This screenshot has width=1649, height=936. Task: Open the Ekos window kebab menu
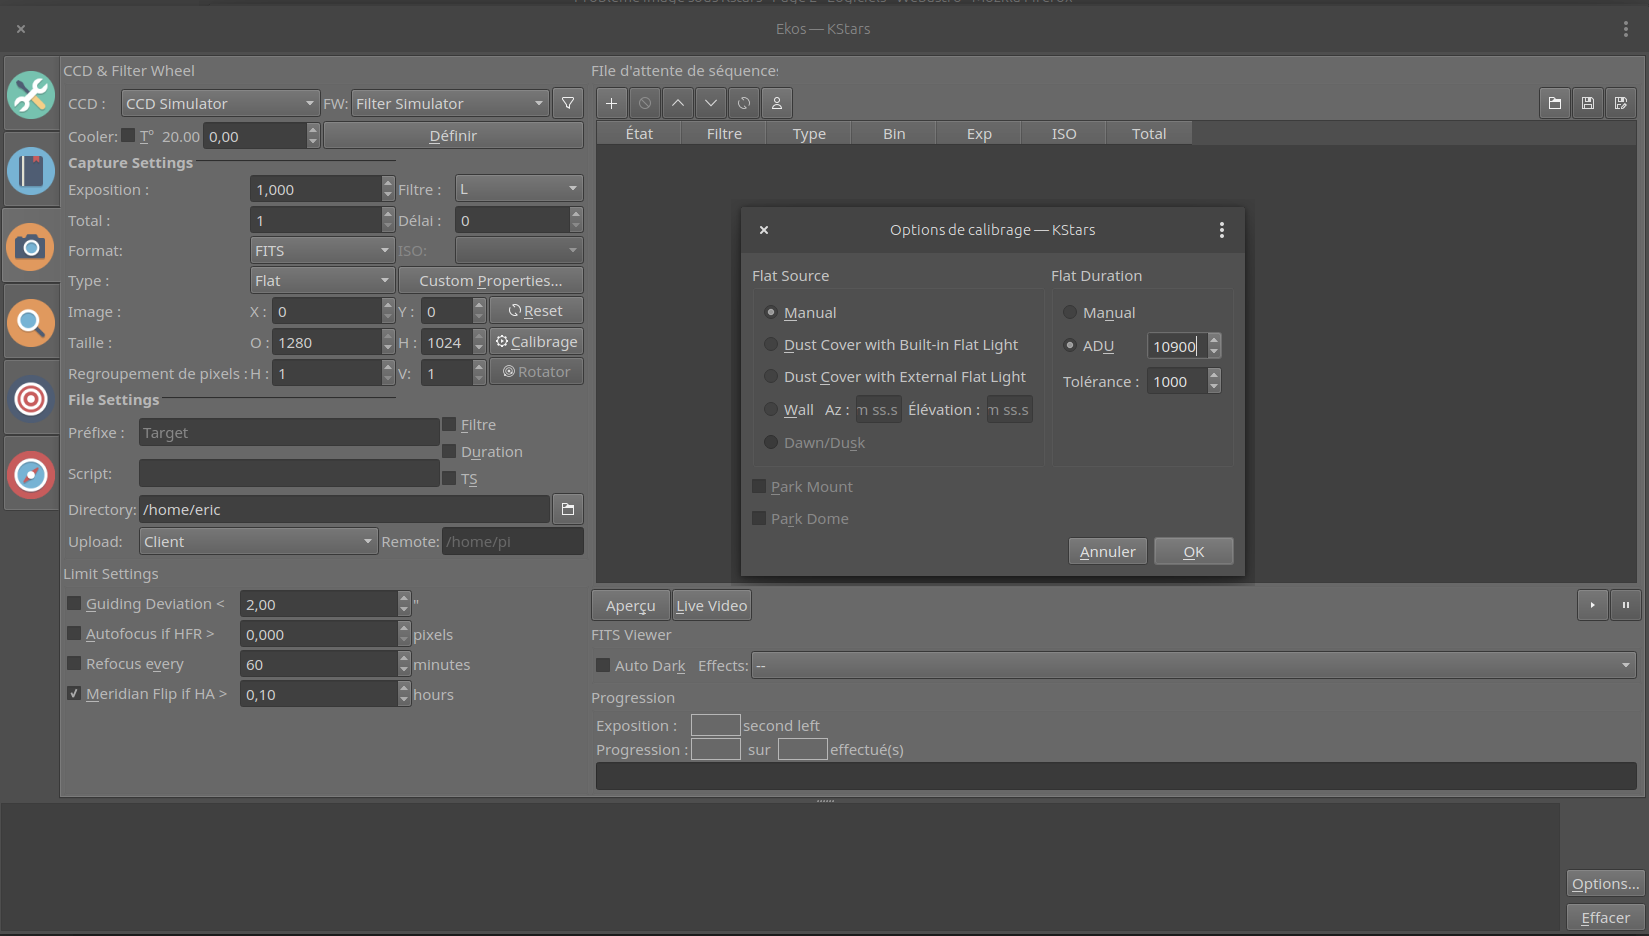pos(1626,29)
